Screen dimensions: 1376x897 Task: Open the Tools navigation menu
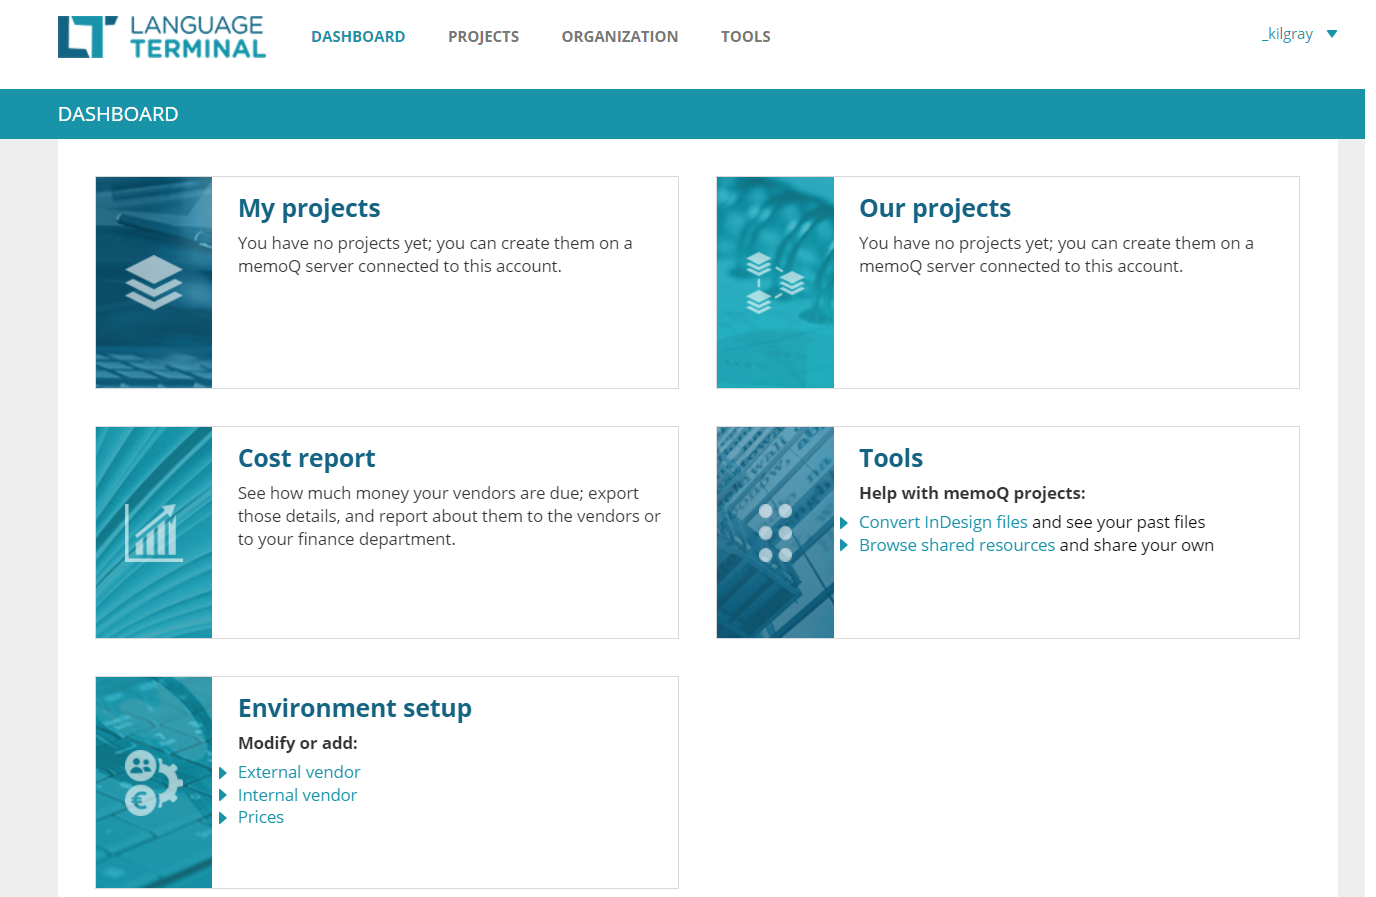[745, 37]
